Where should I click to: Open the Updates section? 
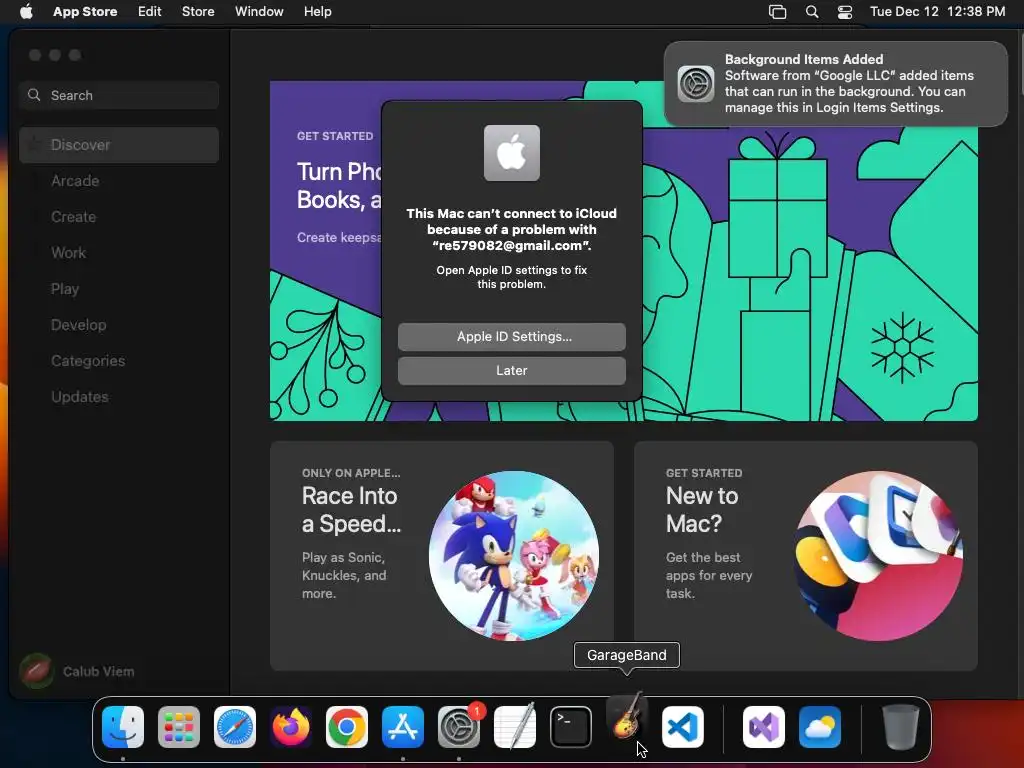(119, 396)
